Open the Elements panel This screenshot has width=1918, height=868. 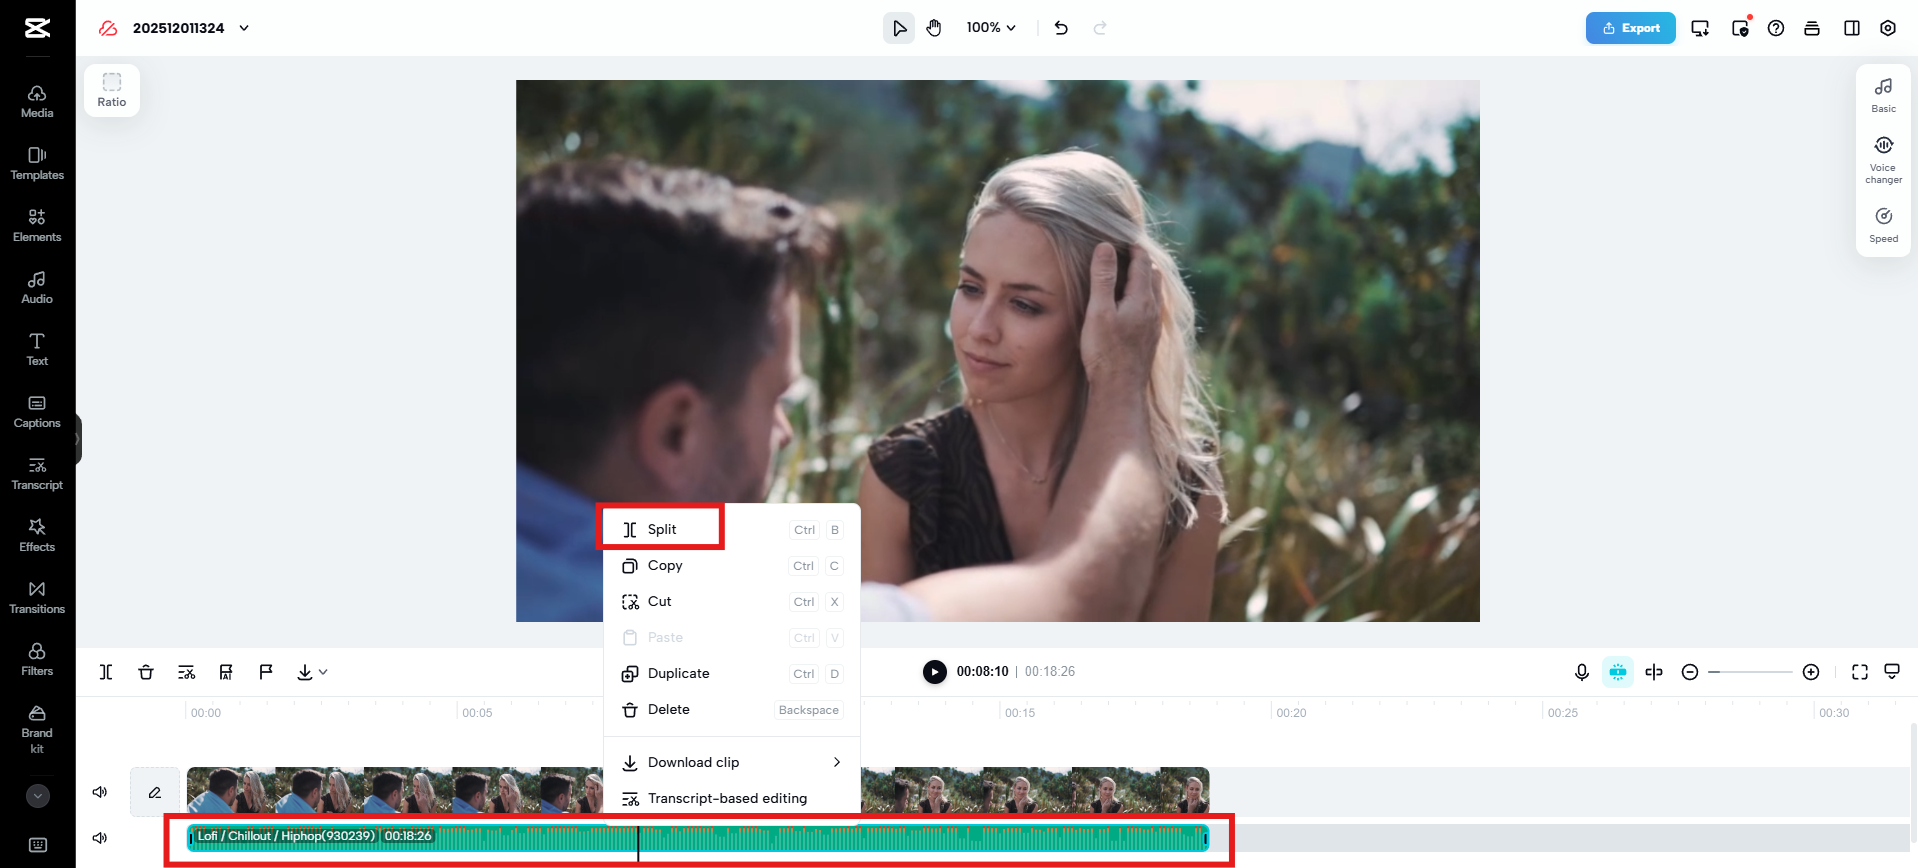[x=37, y=225]
